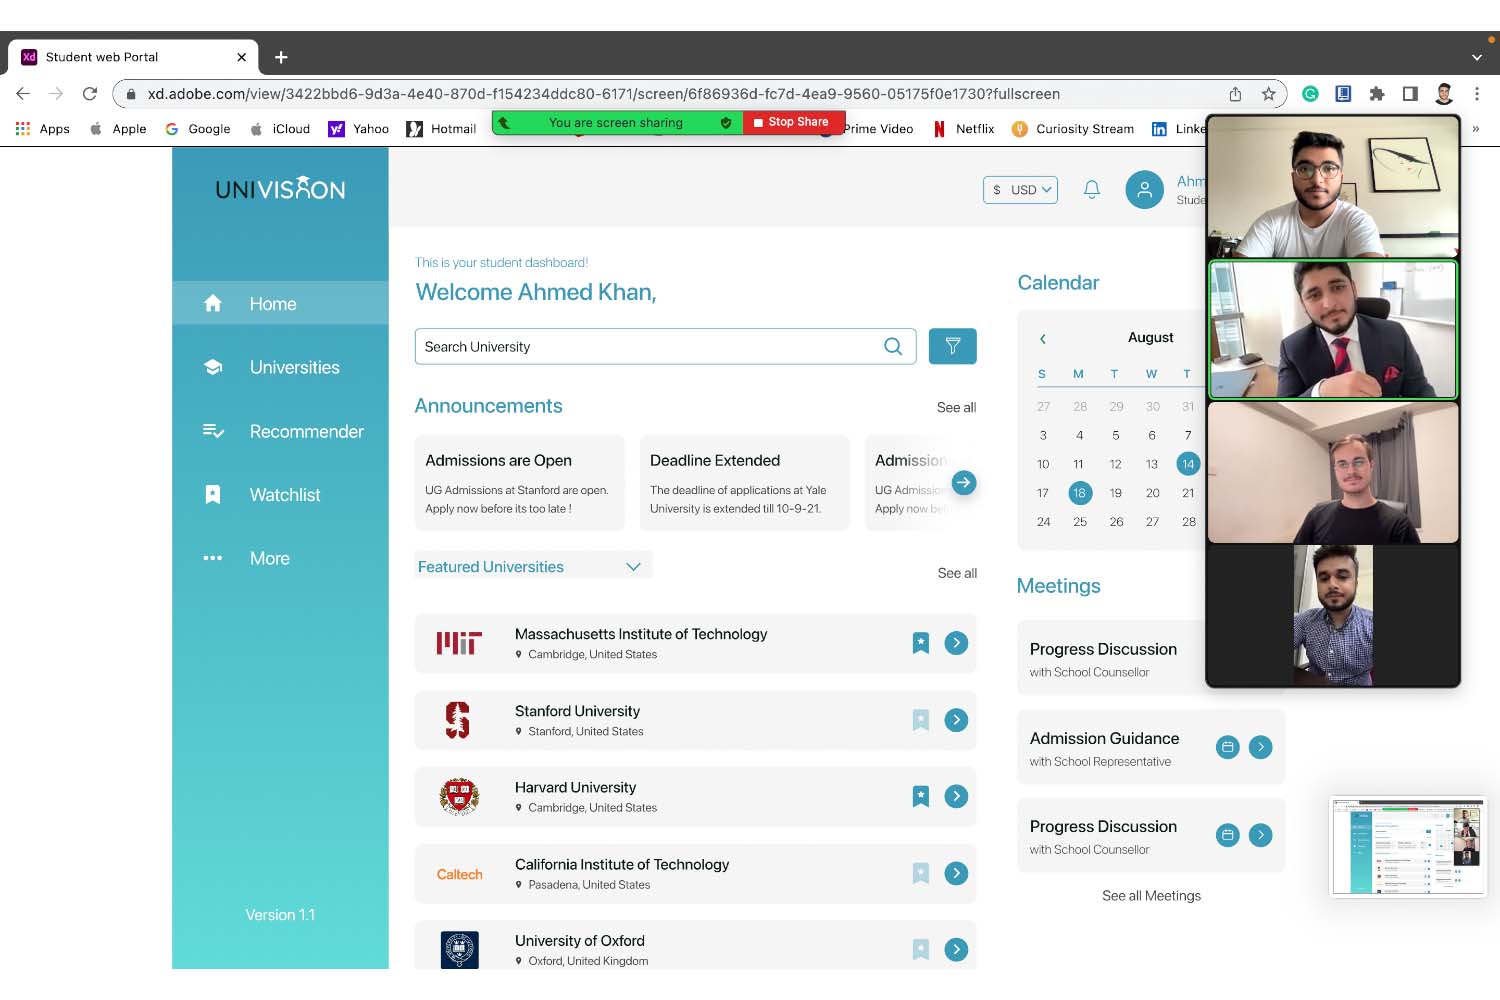Open the notifications bell
Screen dimensions: 1500x1000
click(x=1091, y=189)
